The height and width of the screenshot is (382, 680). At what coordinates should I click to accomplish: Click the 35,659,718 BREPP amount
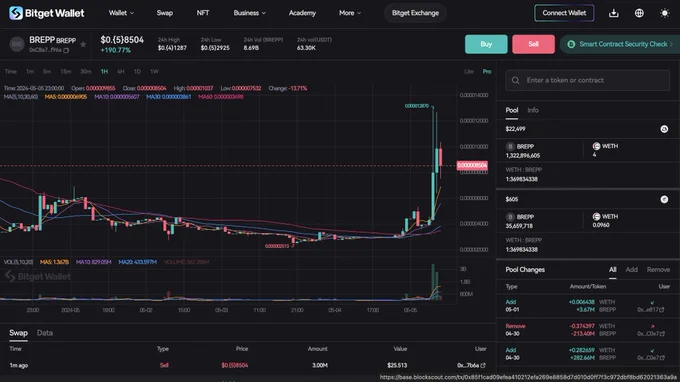(x=519, y=226)
